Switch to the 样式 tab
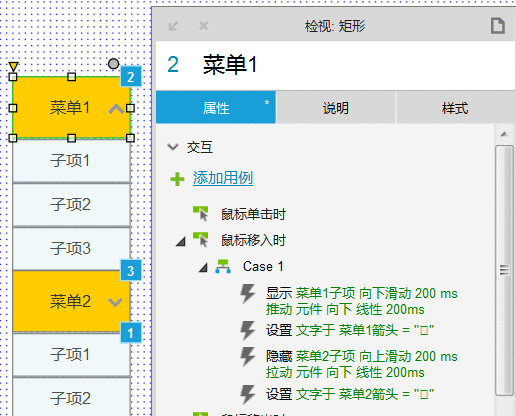 pyautogui.click(x=455, y=108)
